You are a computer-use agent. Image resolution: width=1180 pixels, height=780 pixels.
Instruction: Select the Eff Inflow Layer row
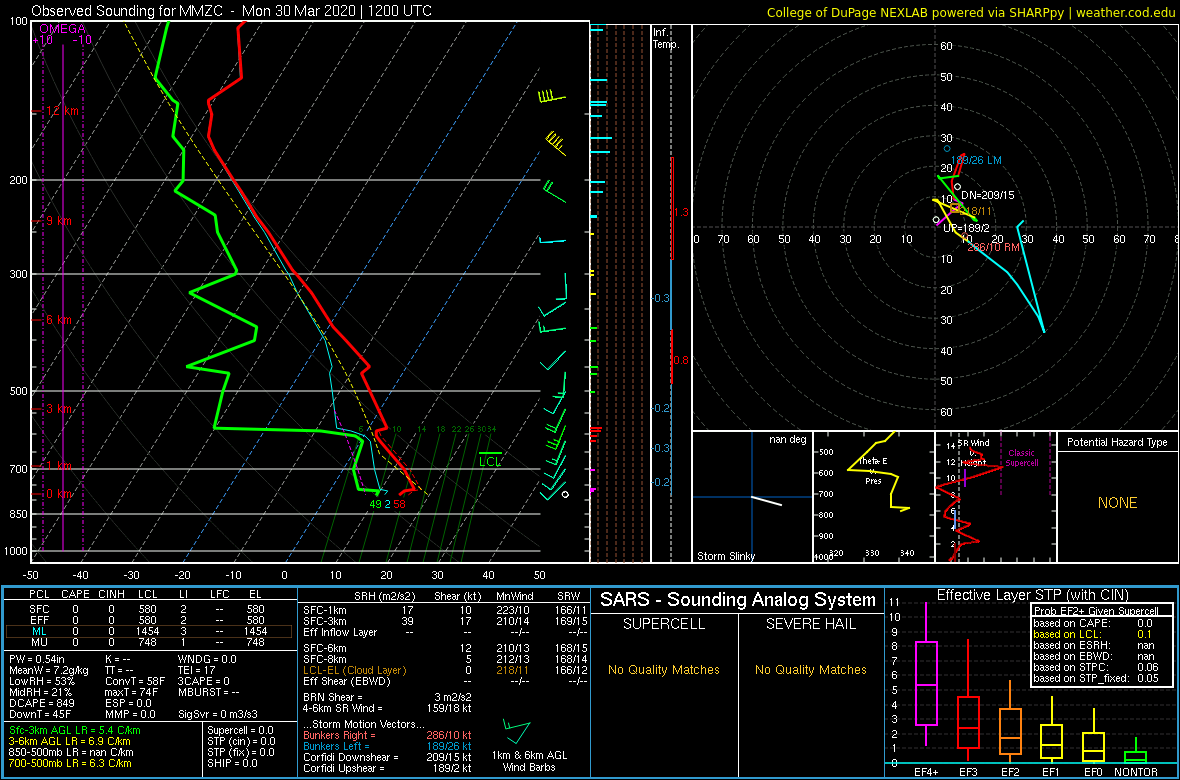444,631
